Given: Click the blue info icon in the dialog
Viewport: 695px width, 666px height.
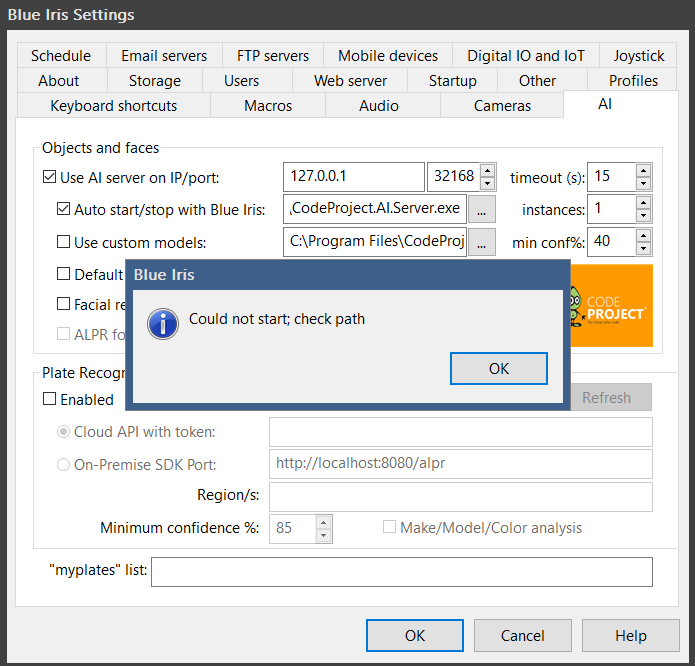Looking at the screenshot, I should point(163,324).
